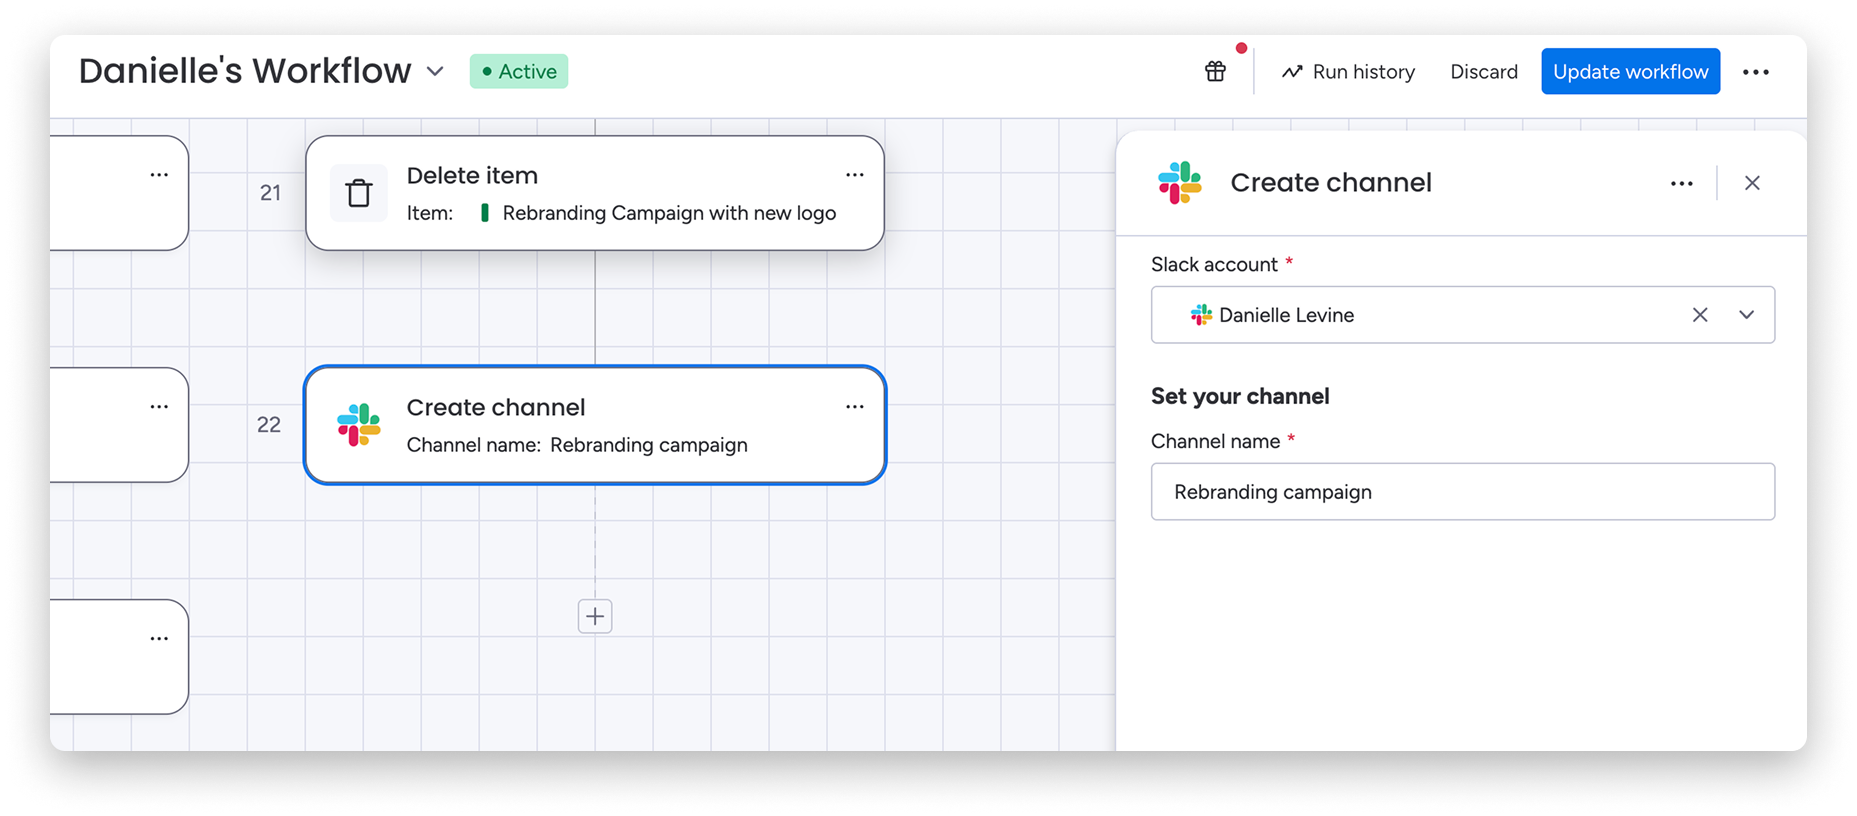Click the Update workflow button
1857x816 pixels.
click(x=1630, y=72)
